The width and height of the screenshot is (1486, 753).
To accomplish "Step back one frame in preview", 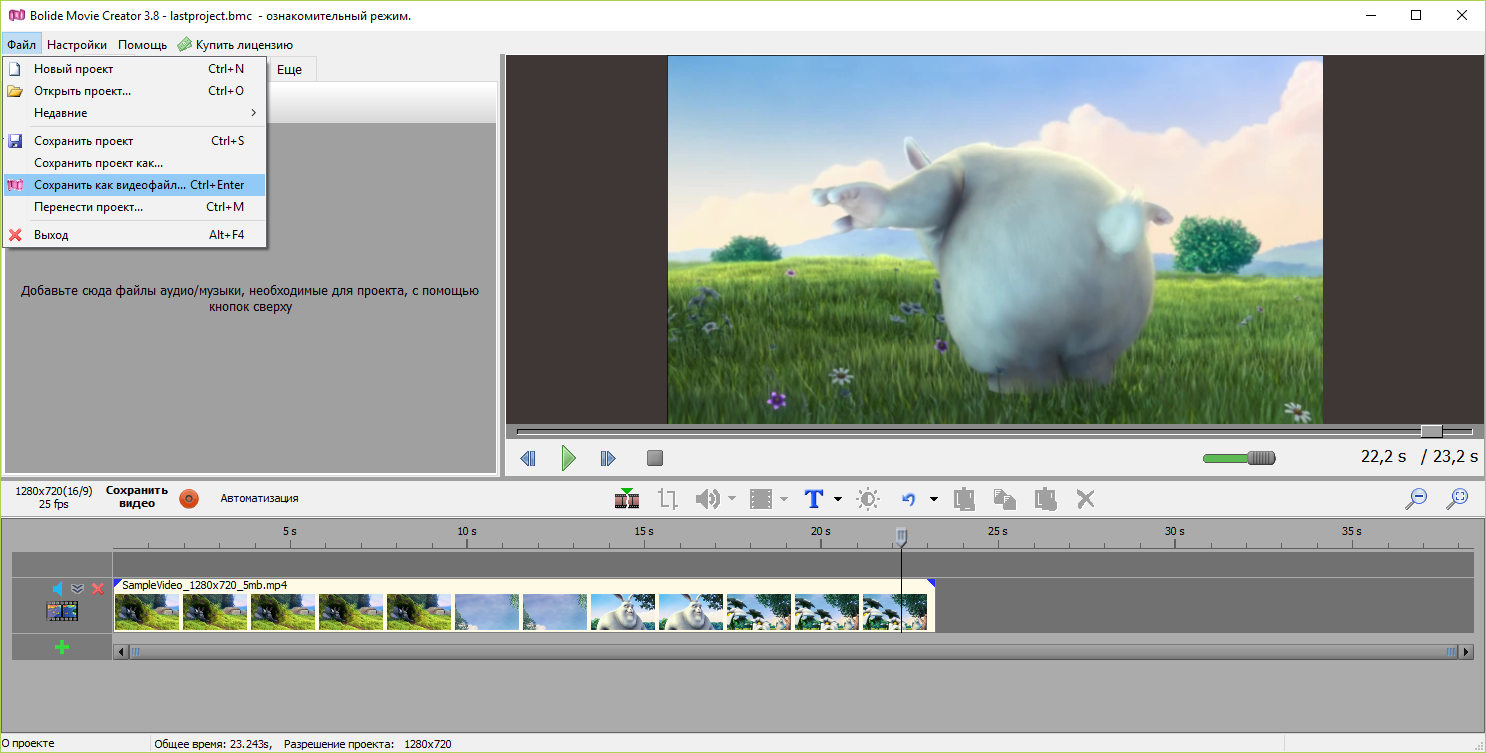I will point(528,458).
